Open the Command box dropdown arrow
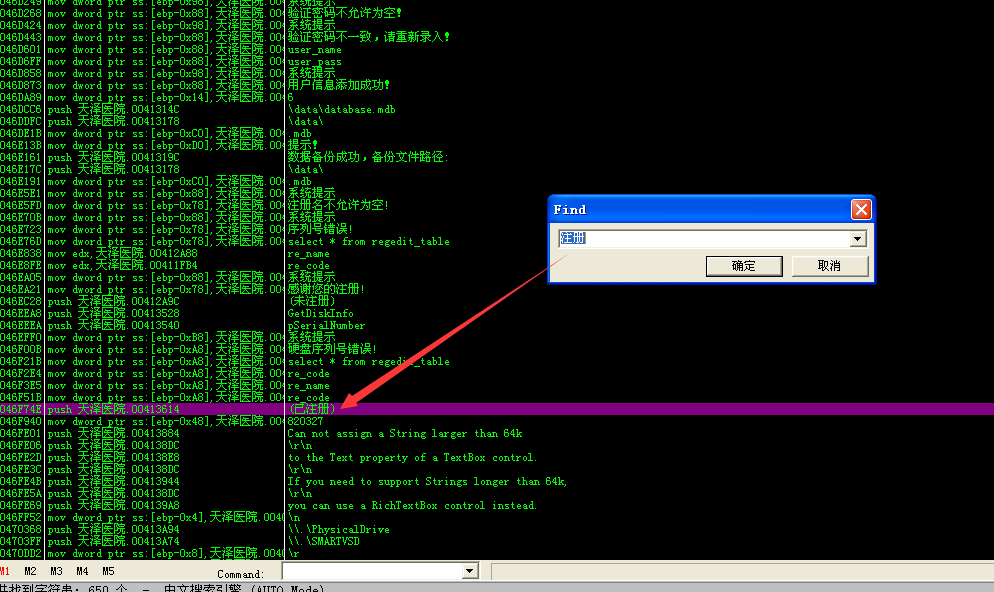This screenshot has height=592, width=994. click(470, 571)
